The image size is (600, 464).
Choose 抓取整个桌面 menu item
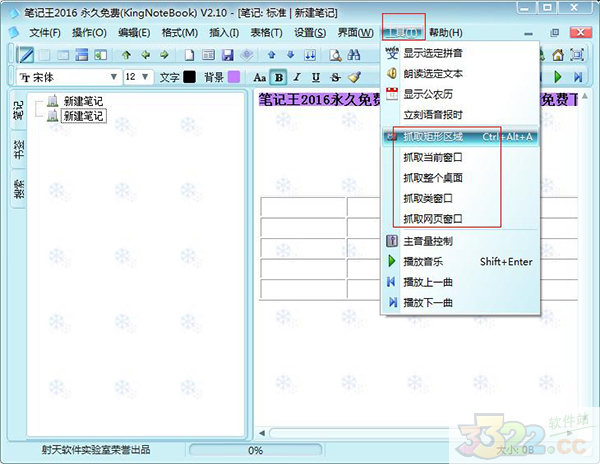(461, 178)
